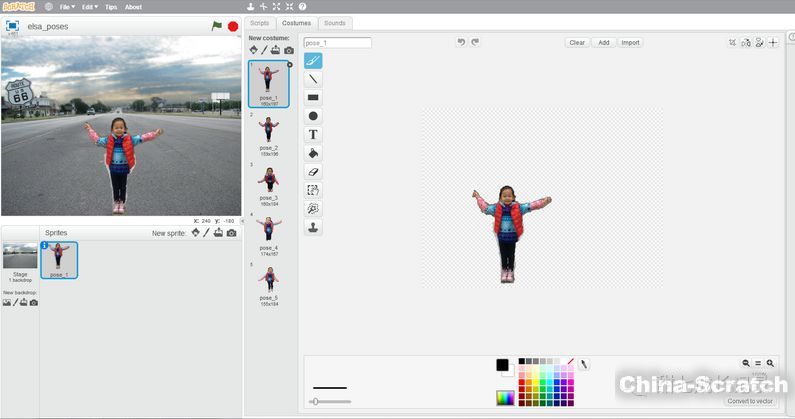Activate the Text tool

313,135
